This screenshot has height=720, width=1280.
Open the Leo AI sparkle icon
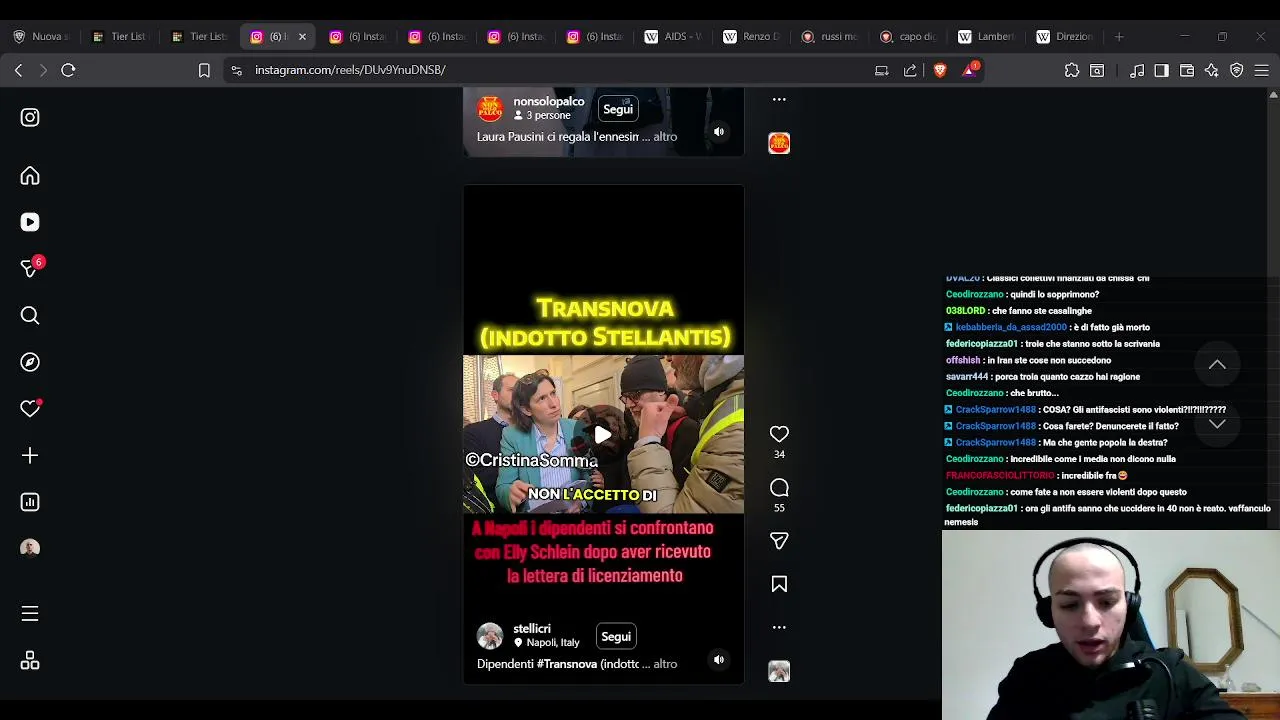pos(1212,70)
